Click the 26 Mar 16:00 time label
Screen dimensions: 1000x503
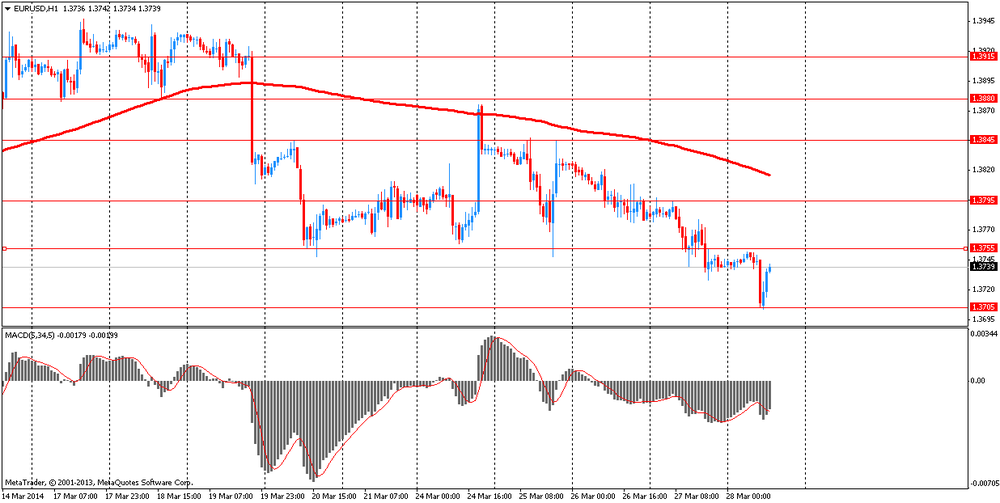(x=644, y=495)
